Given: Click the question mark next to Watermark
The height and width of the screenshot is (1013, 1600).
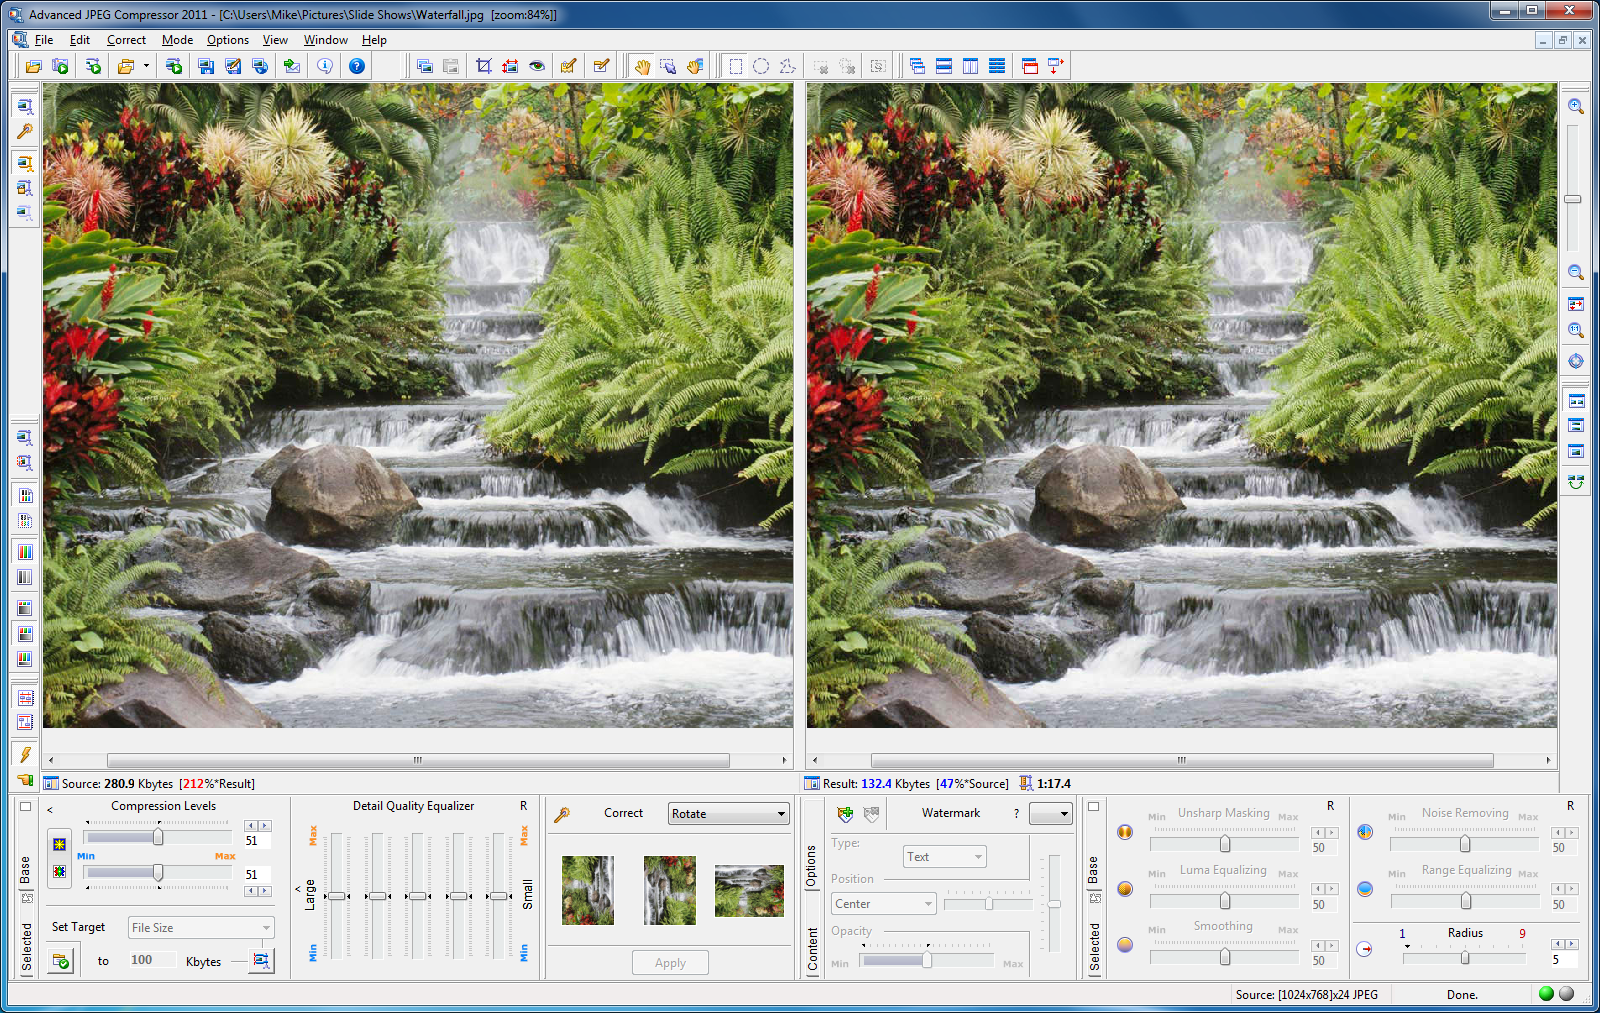Looking at the screenshot, I should pos(1016,813).
